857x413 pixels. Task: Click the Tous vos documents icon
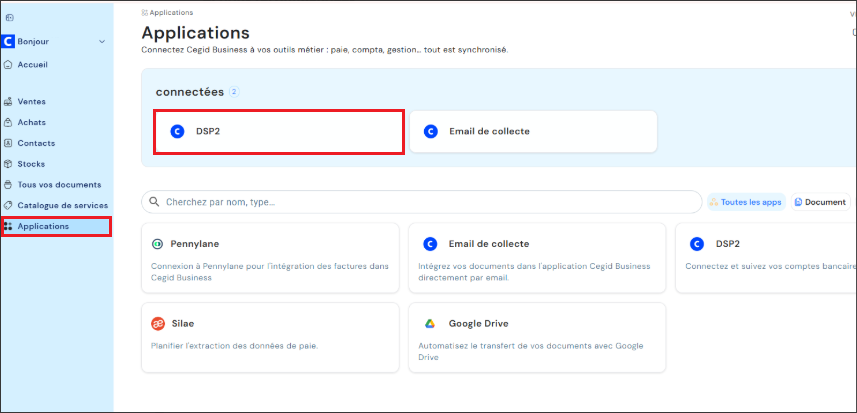point(8,185)
